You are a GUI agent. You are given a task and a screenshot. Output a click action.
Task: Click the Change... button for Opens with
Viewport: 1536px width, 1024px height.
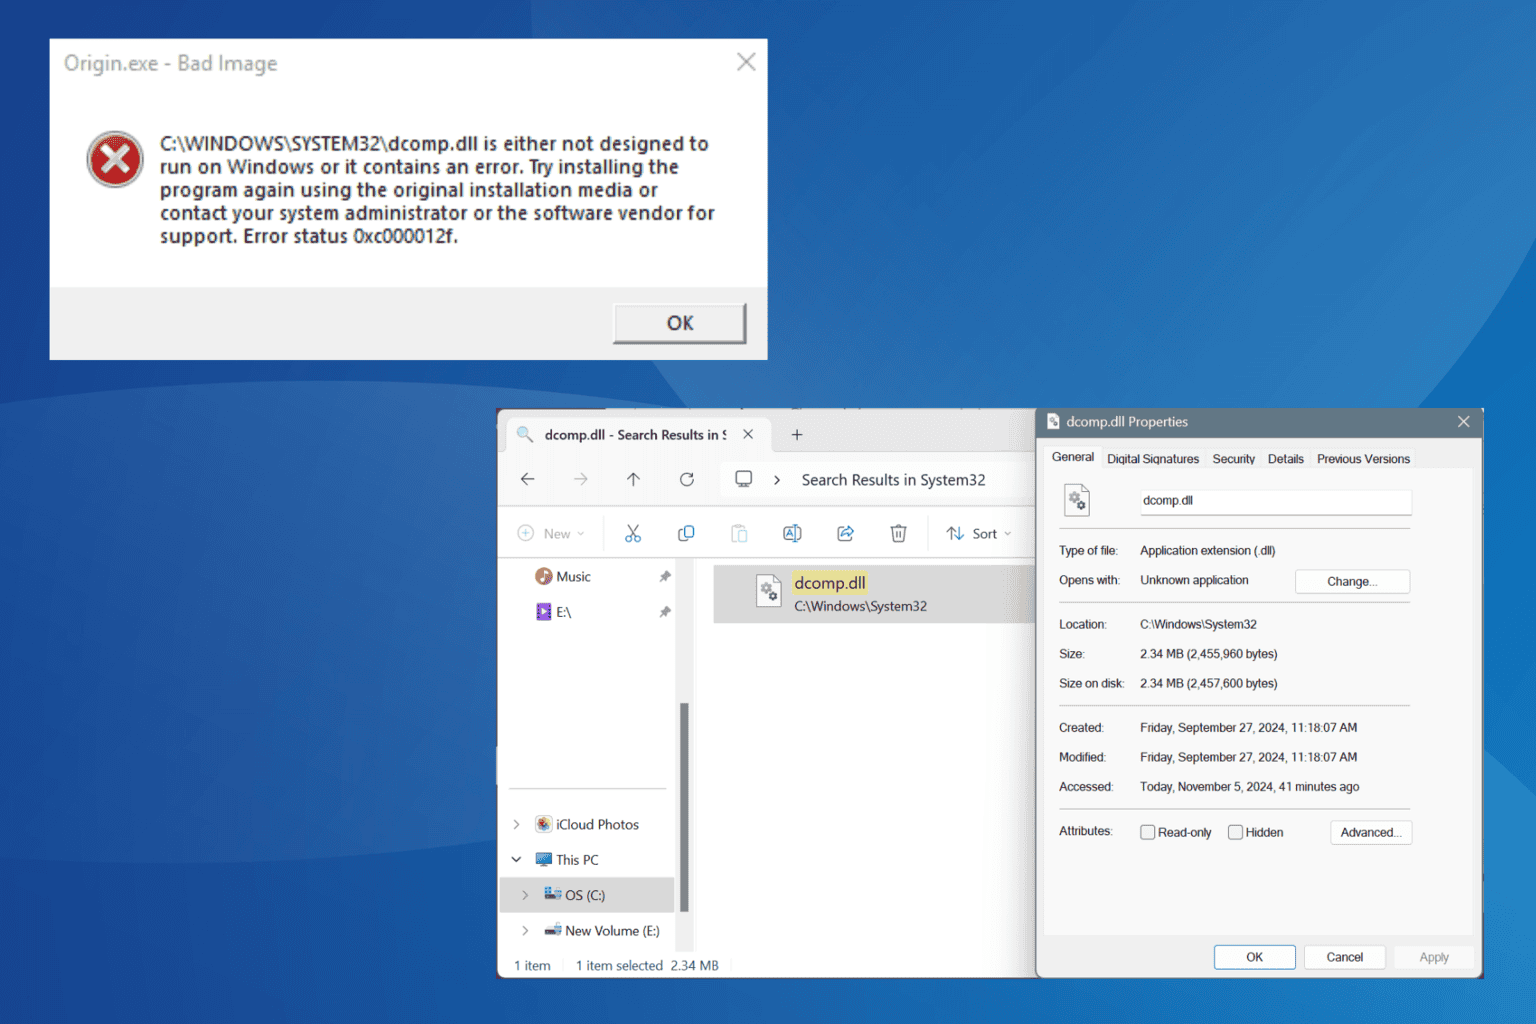pyautogui.click(x=1352, y=581)
